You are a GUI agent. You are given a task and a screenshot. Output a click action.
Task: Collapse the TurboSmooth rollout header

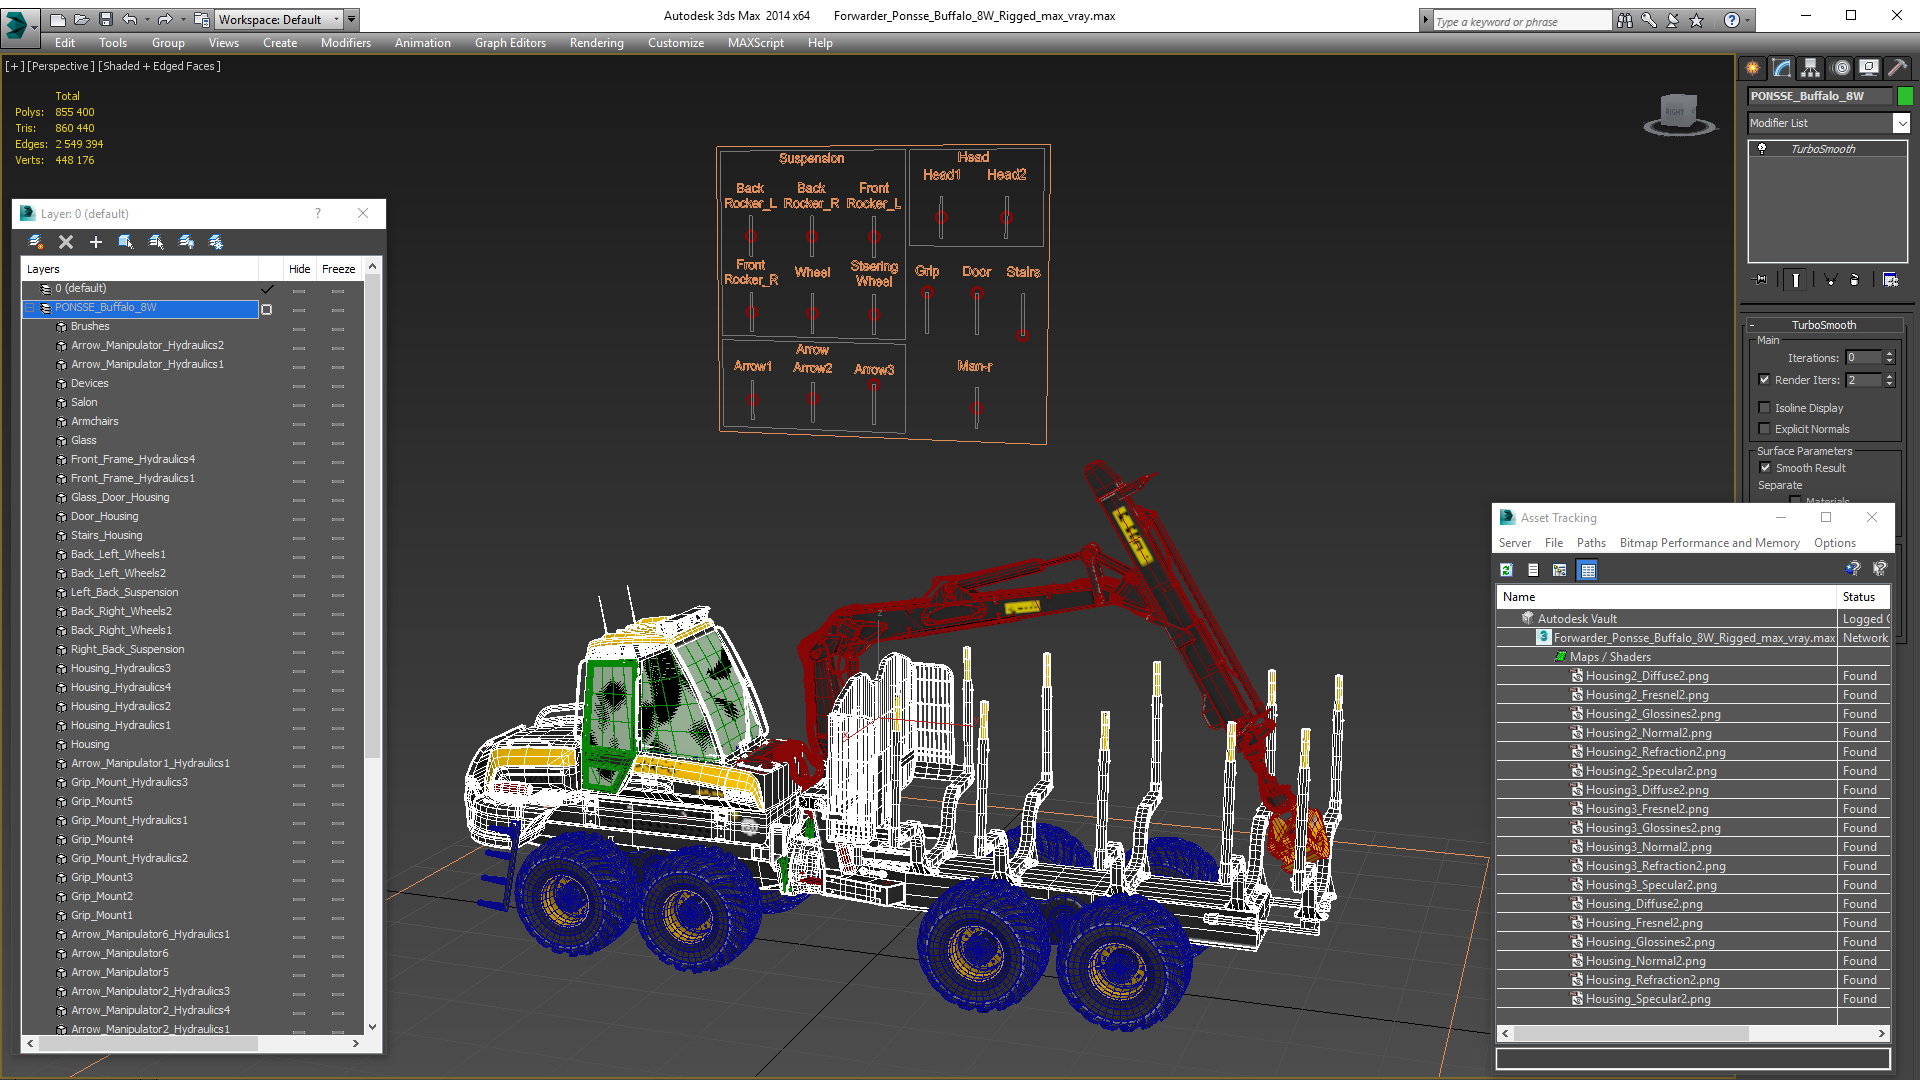coord(1824,325)
